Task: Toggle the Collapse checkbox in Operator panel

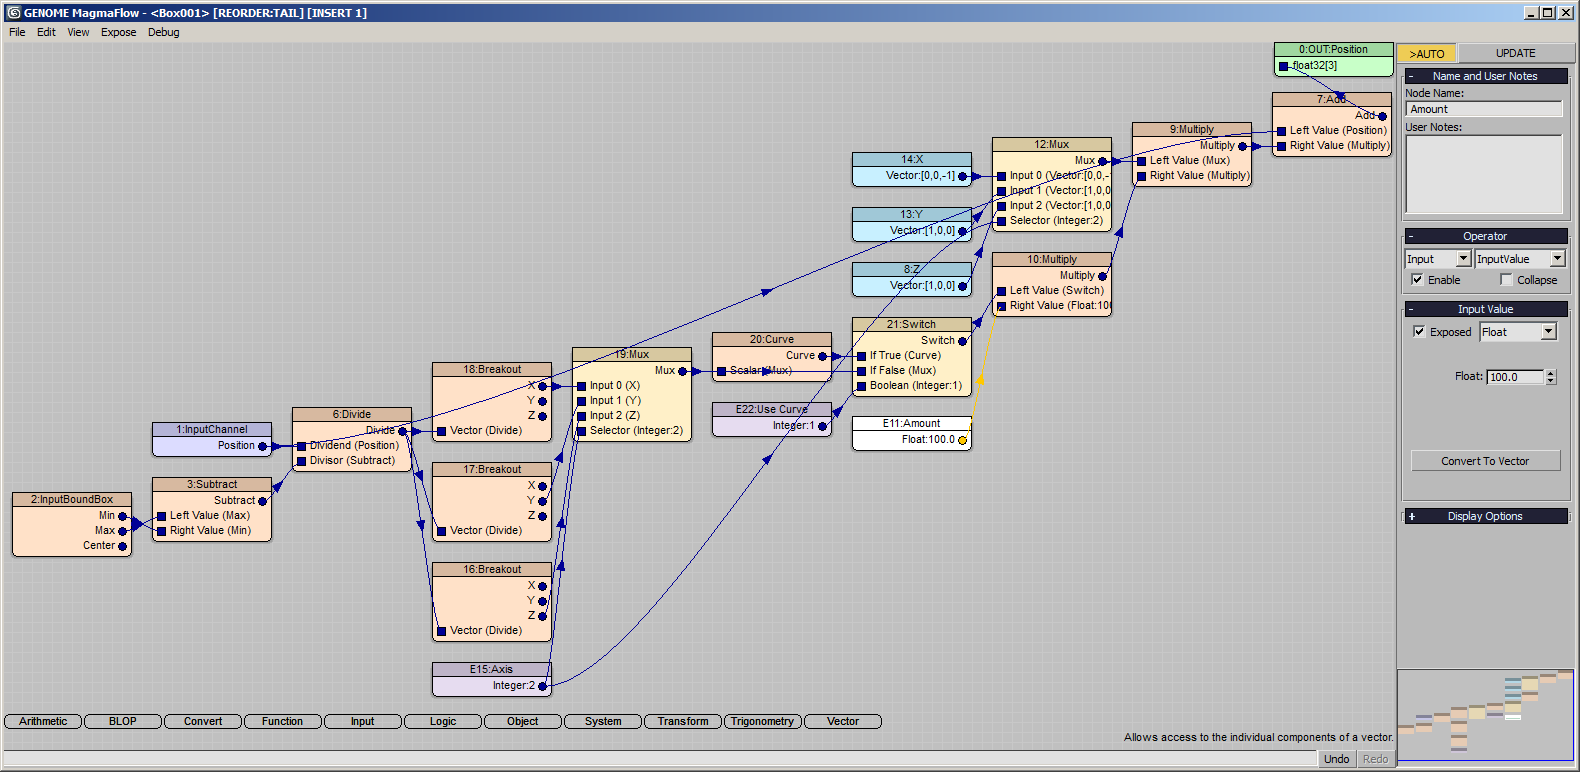Action: pyautogui.click(x=1506, y=280)
